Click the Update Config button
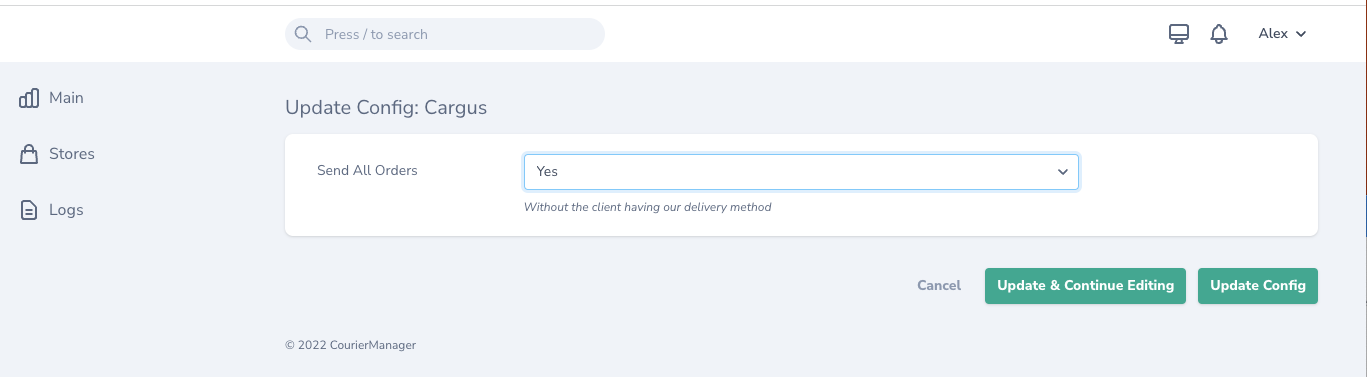1367x377 pixels. 1258,286
